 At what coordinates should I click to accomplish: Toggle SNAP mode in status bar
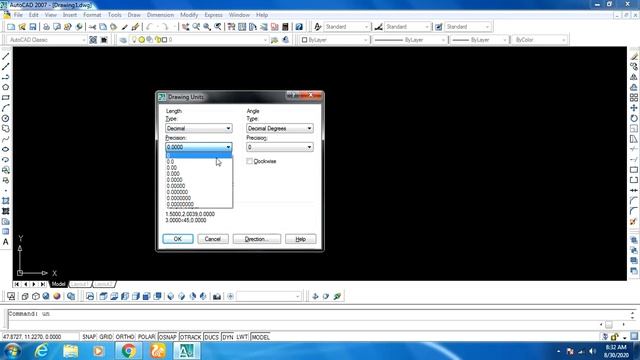(89, 337)
